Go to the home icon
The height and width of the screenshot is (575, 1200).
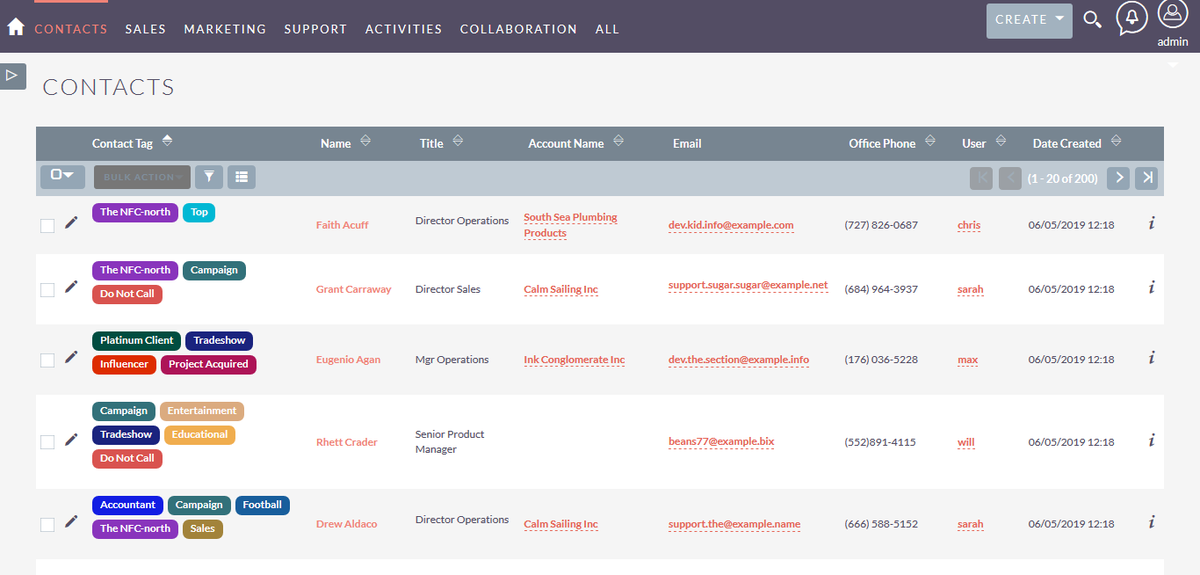pyautogui.click(x=15, y=28)
